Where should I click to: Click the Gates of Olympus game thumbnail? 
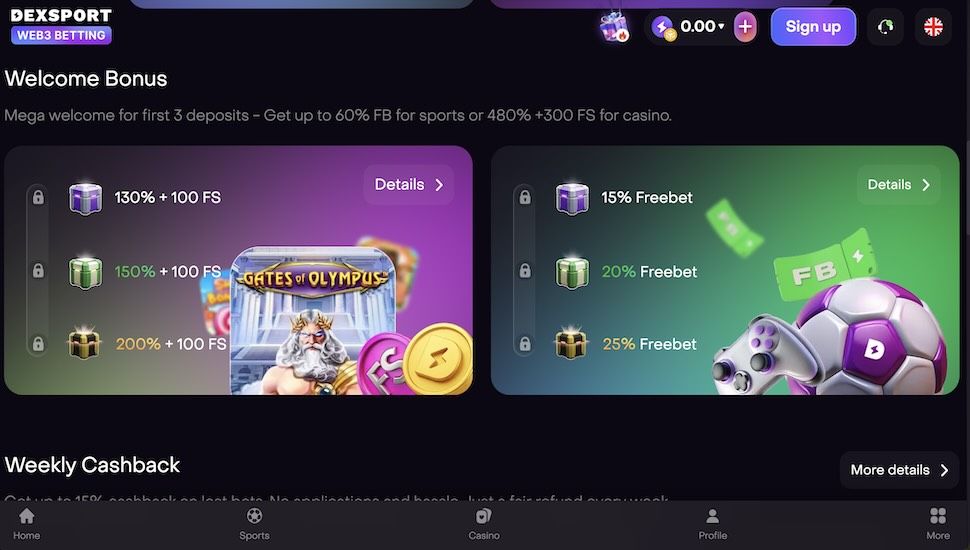[x=313, y=320]
